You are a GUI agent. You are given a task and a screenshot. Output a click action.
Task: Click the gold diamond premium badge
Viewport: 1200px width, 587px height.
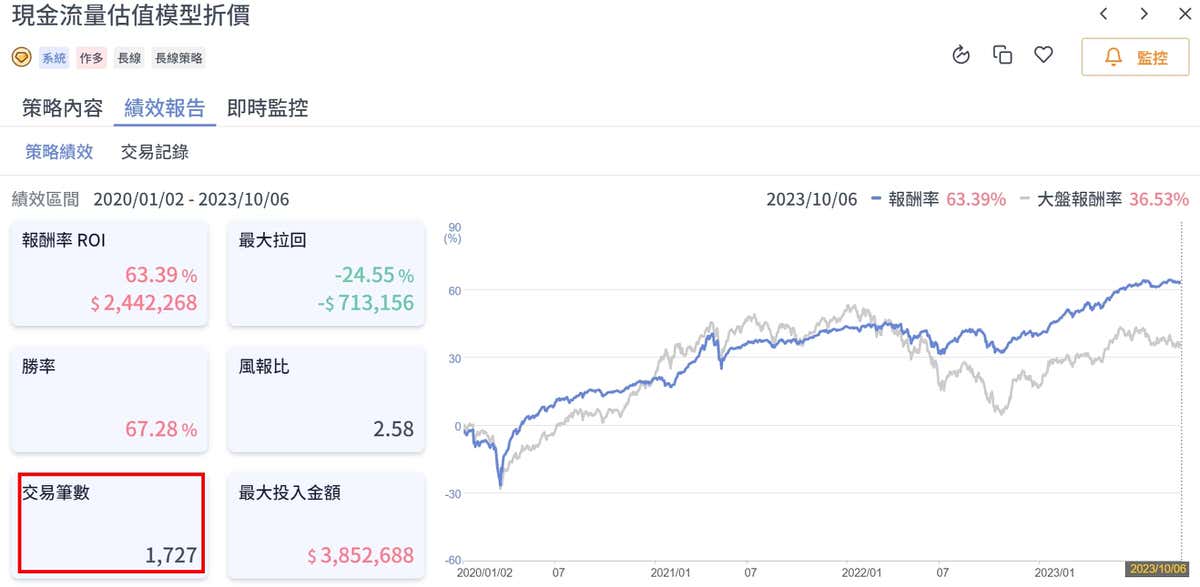click(x=21, y=58)
